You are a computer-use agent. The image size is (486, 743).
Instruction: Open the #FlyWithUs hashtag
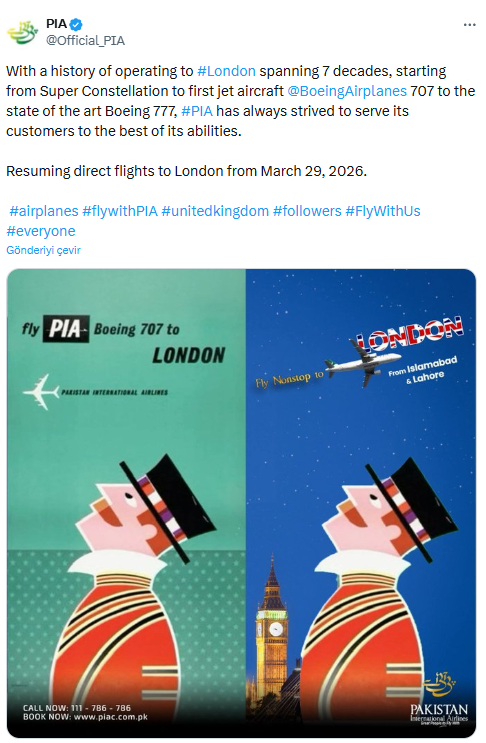click(x=383, y=211)
